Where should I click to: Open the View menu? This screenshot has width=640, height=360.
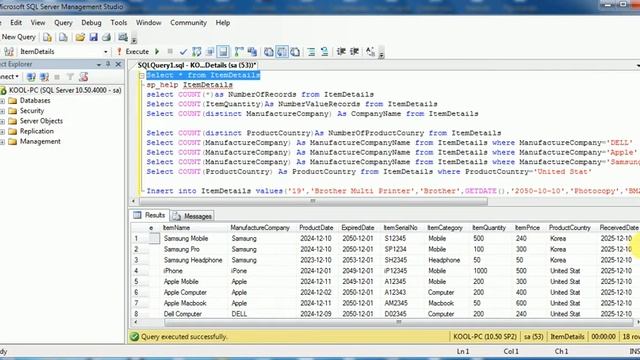click(38, 23)
